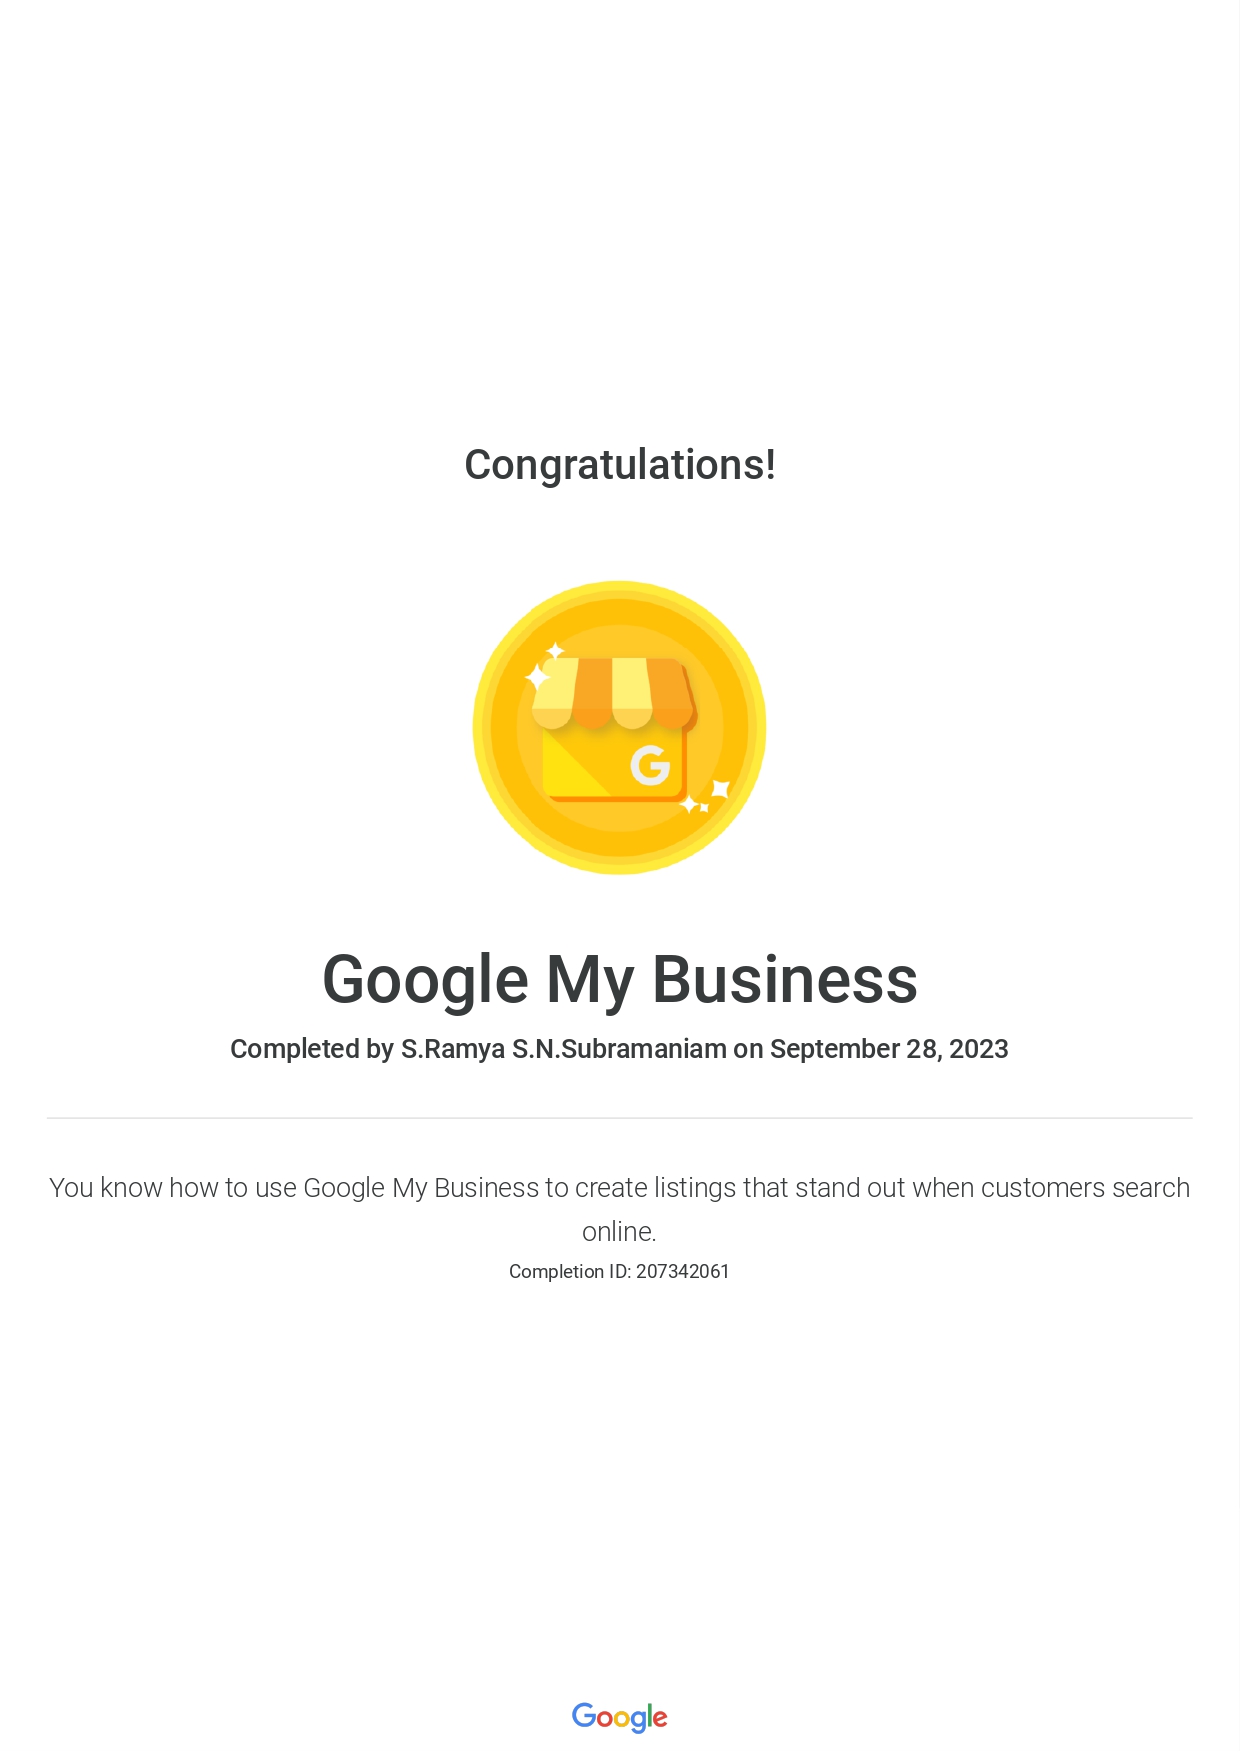Click the horizontal divider line below the name
This screenshot has height=1754, width=1240.
tap(619, 1118)
